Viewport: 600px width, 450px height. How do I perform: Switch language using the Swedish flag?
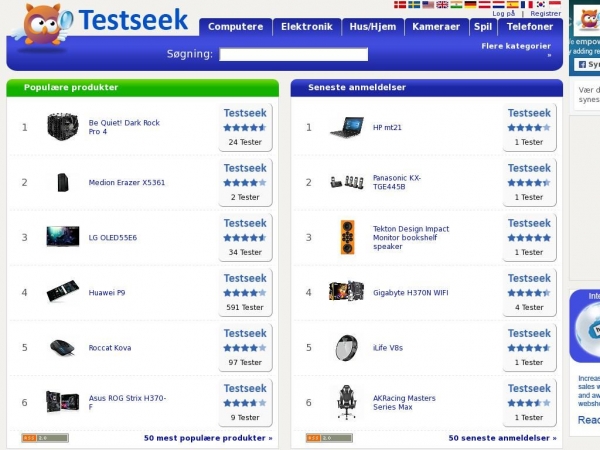pyautogui.click(x=414, y=5)
